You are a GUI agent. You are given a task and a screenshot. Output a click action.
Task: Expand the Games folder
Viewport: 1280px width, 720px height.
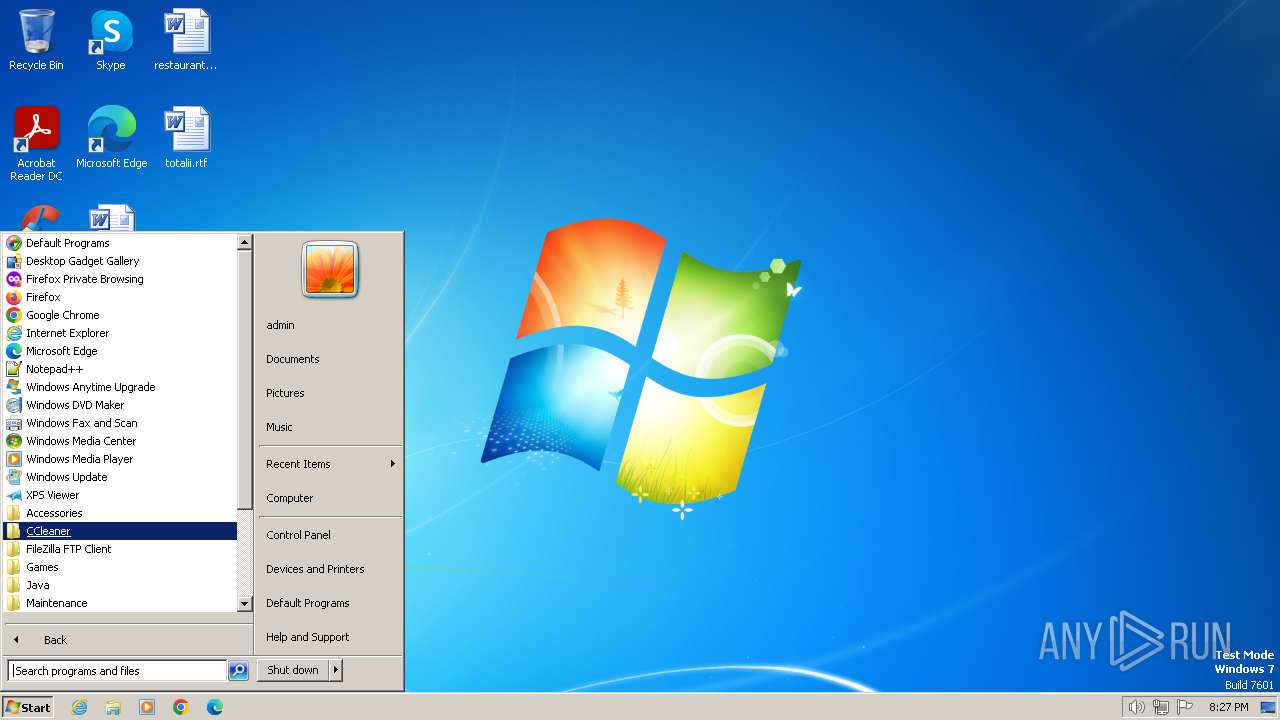click(x=120, y=567)
